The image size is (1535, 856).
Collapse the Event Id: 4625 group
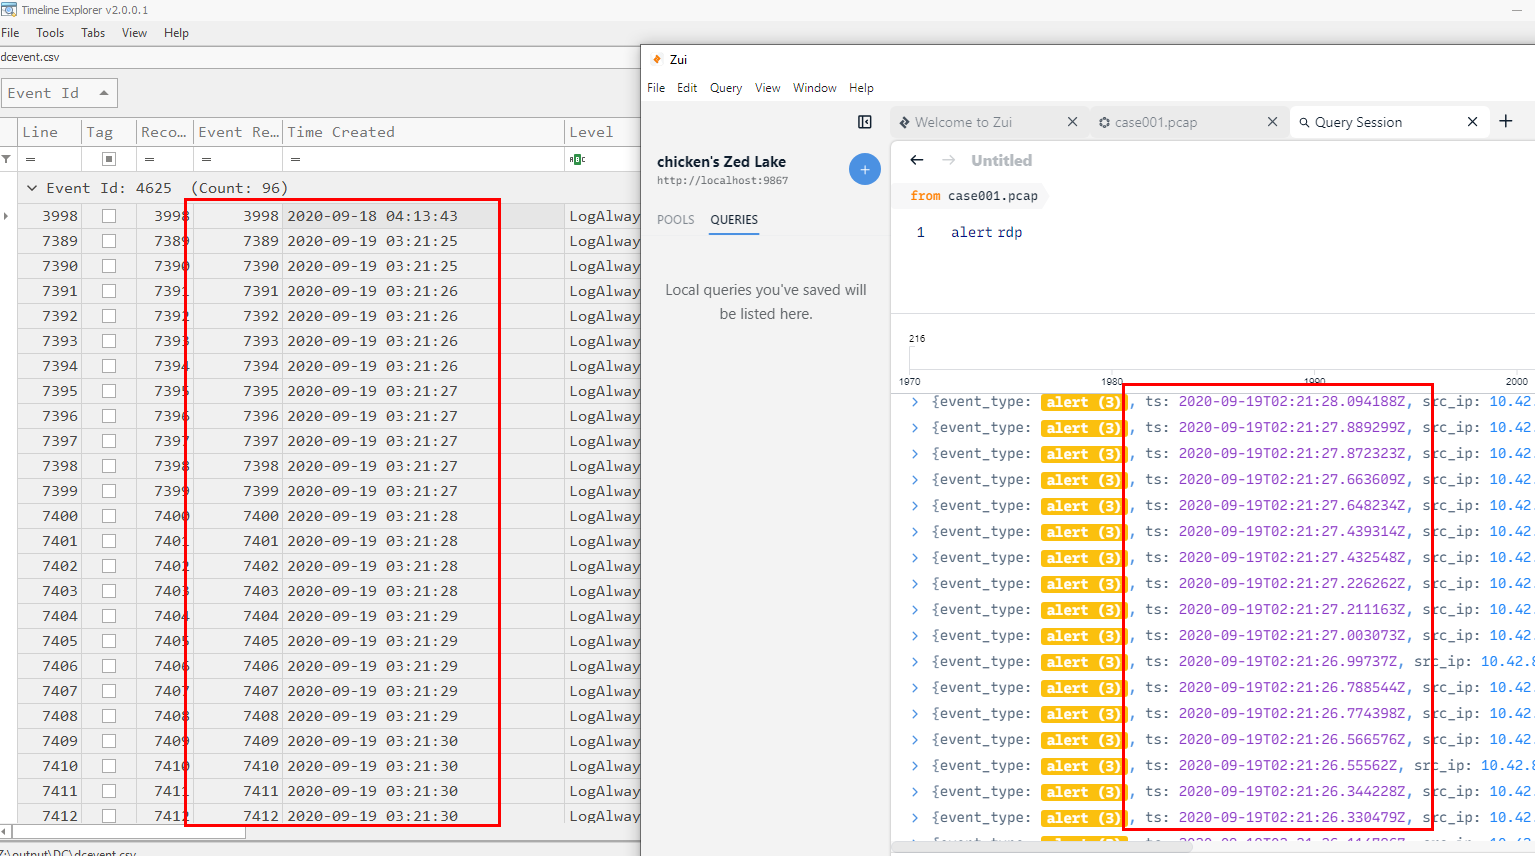[x=32, y=188]
